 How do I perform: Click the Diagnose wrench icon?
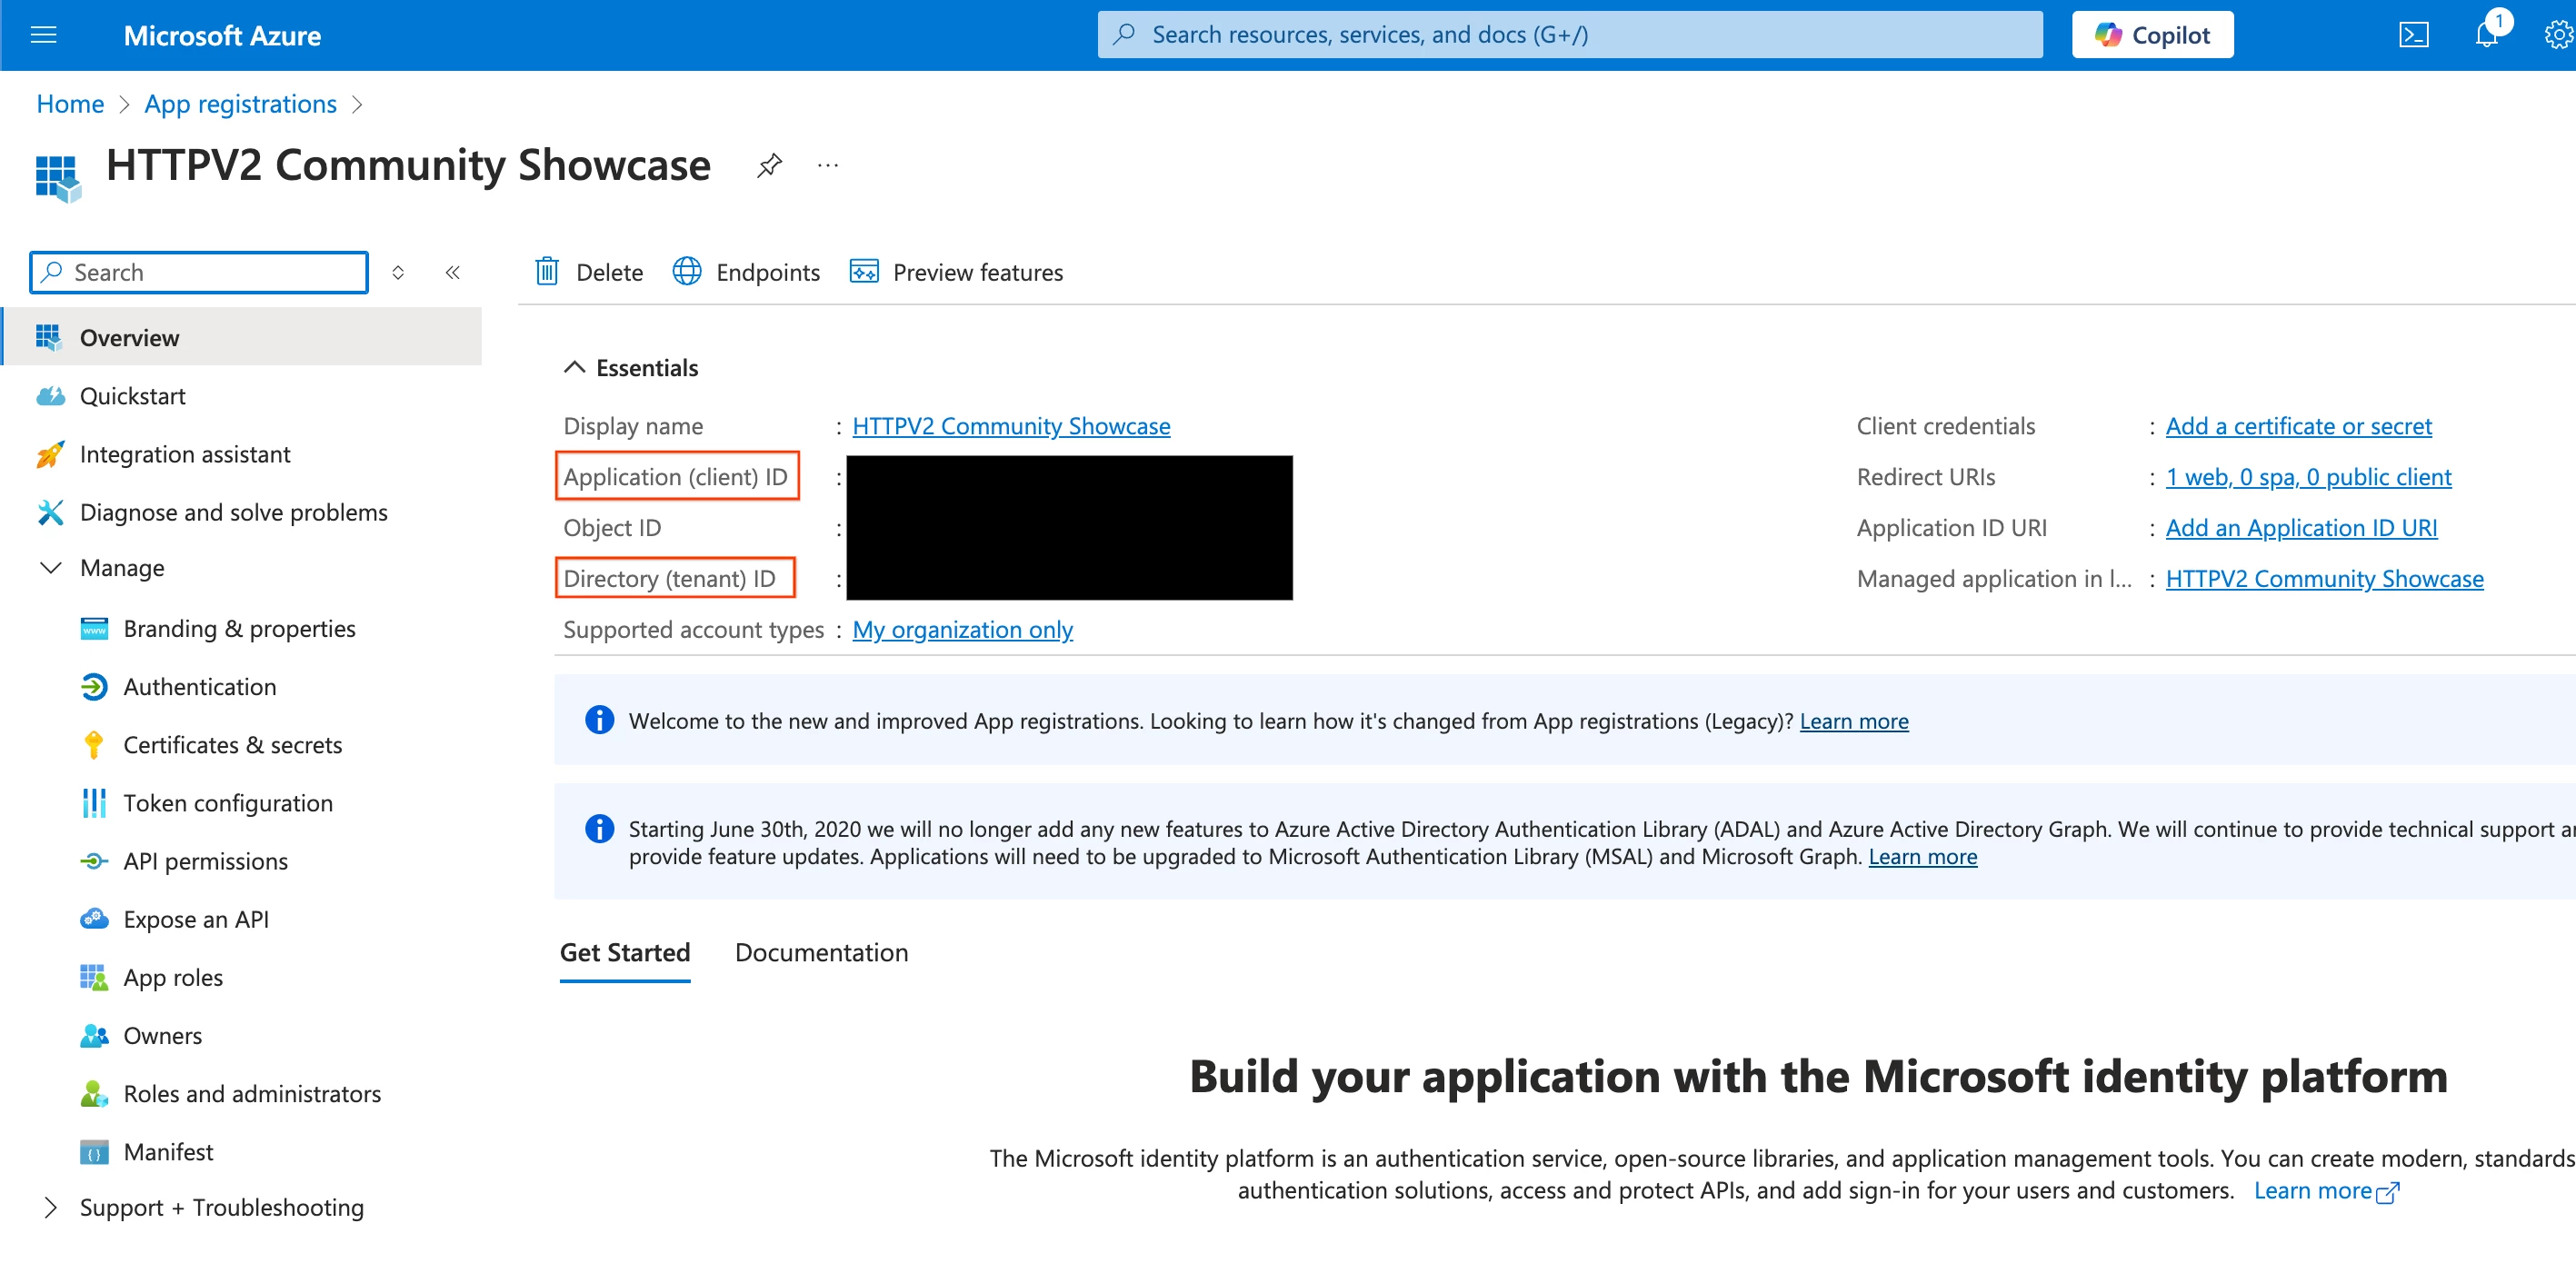50,512
